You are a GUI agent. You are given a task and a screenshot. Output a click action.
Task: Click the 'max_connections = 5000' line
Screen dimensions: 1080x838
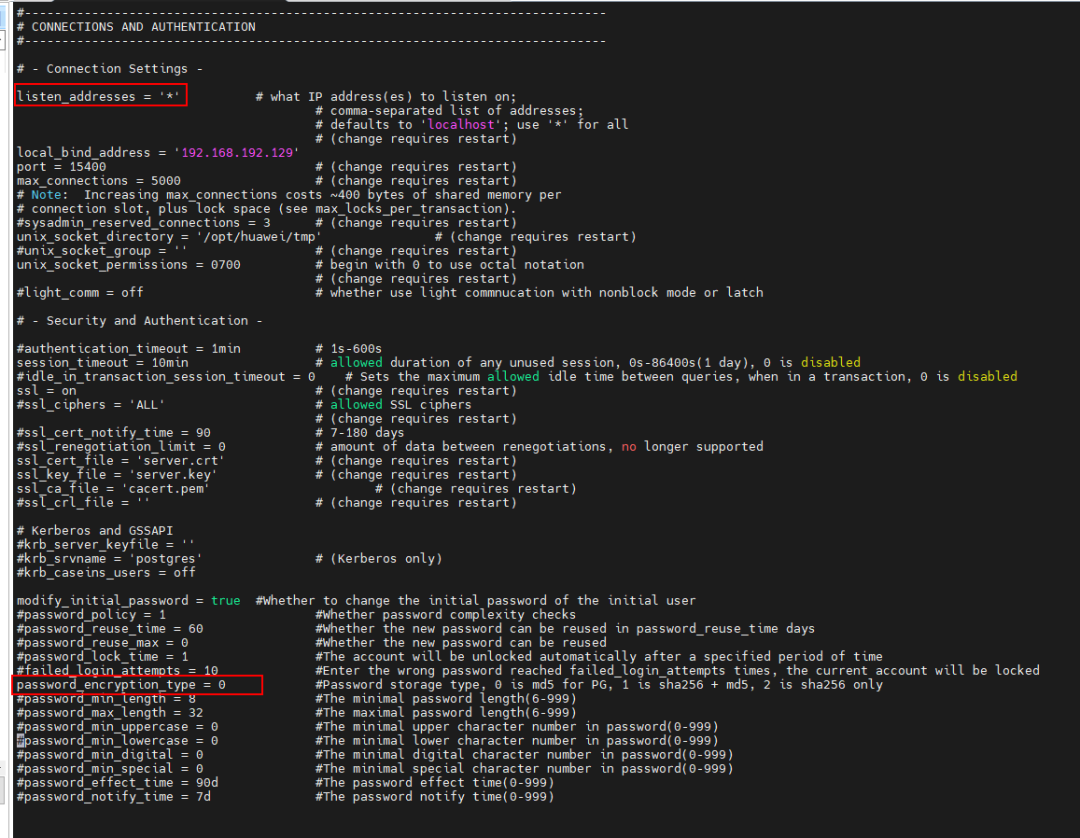[98, 180]
